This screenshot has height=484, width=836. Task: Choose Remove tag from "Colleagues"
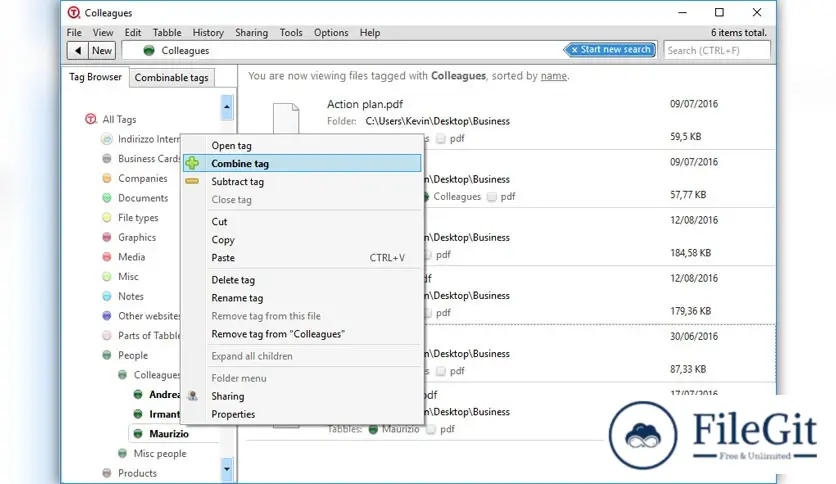tap(302, 334)
